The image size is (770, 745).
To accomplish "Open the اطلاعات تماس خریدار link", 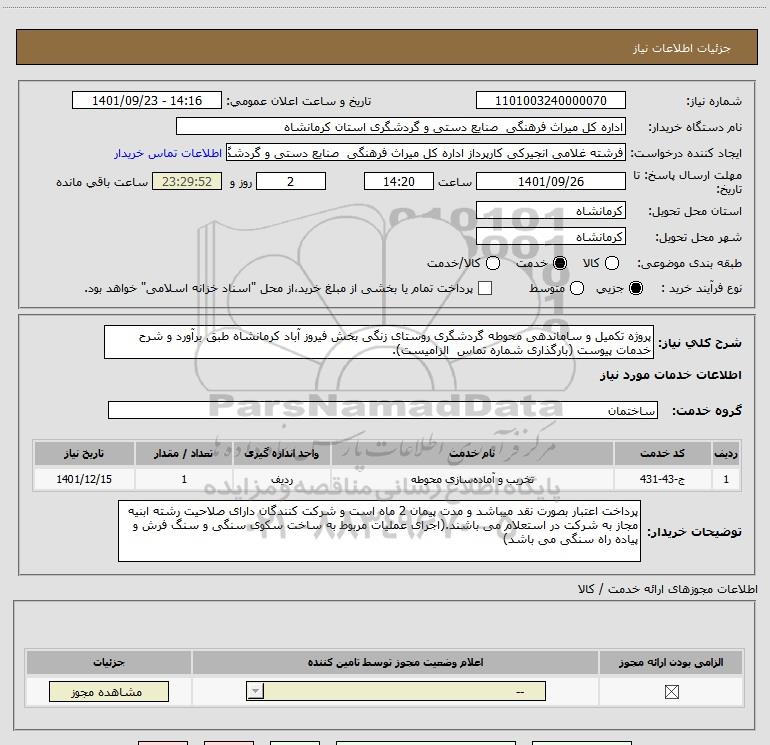I will click(168, 153).
